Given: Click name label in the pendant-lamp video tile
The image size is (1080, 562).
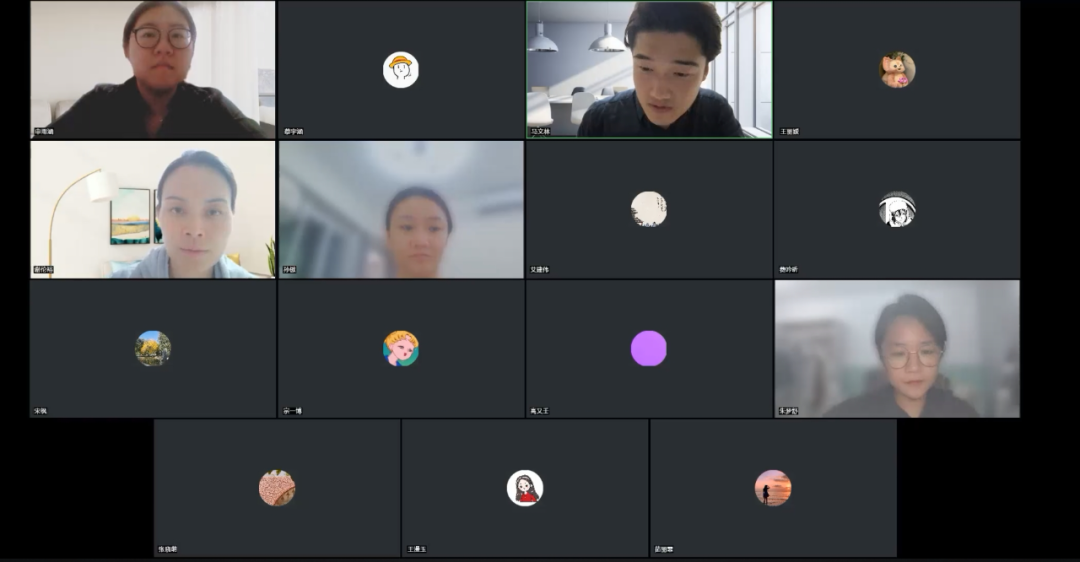Looking at the screenshot, I should [x=541, y=132].
